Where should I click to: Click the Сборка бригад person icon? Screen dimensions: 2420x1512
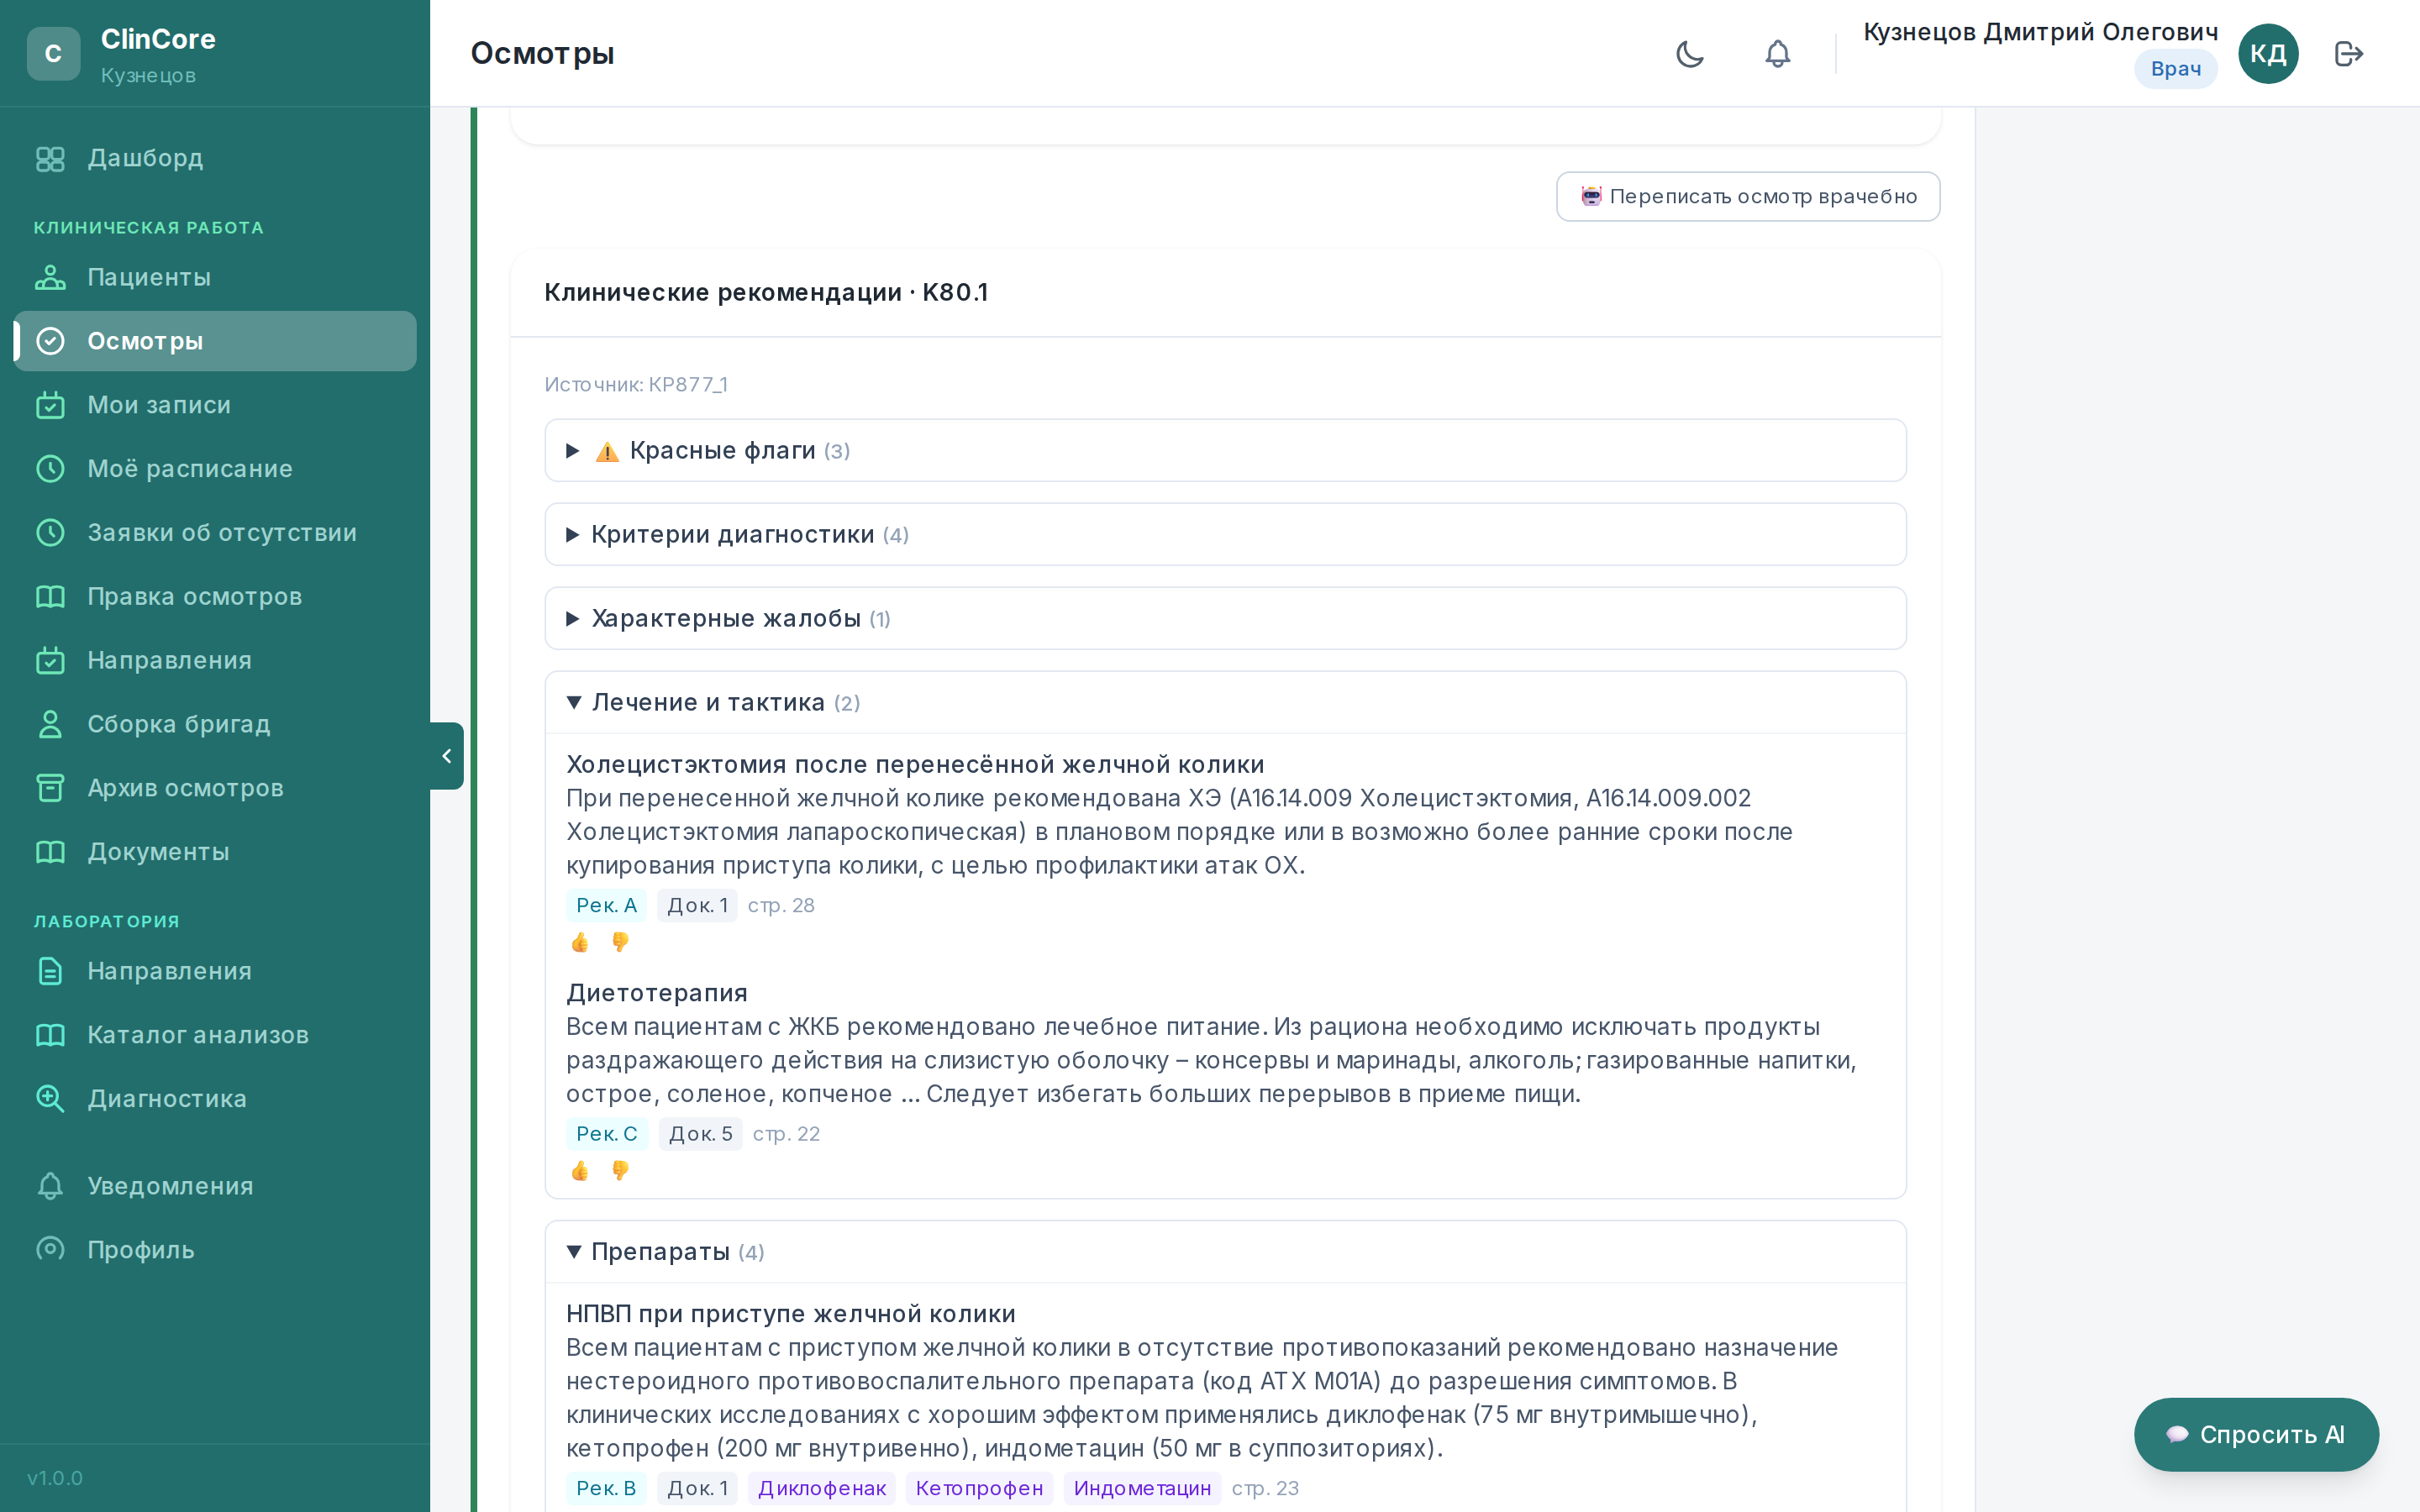tap(50, 724)
